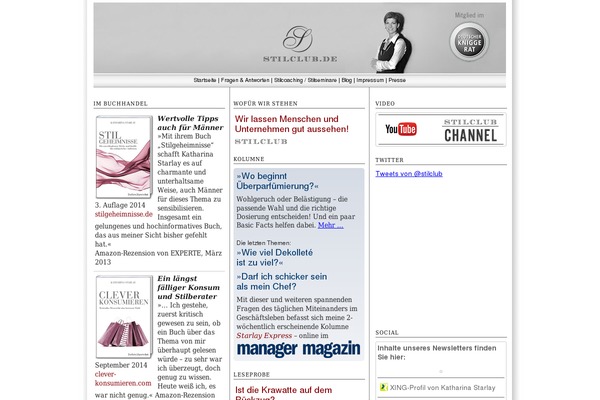Click the LESEPROBE section heading
This screenshot has height=400, width=600.
pos(251,374)
